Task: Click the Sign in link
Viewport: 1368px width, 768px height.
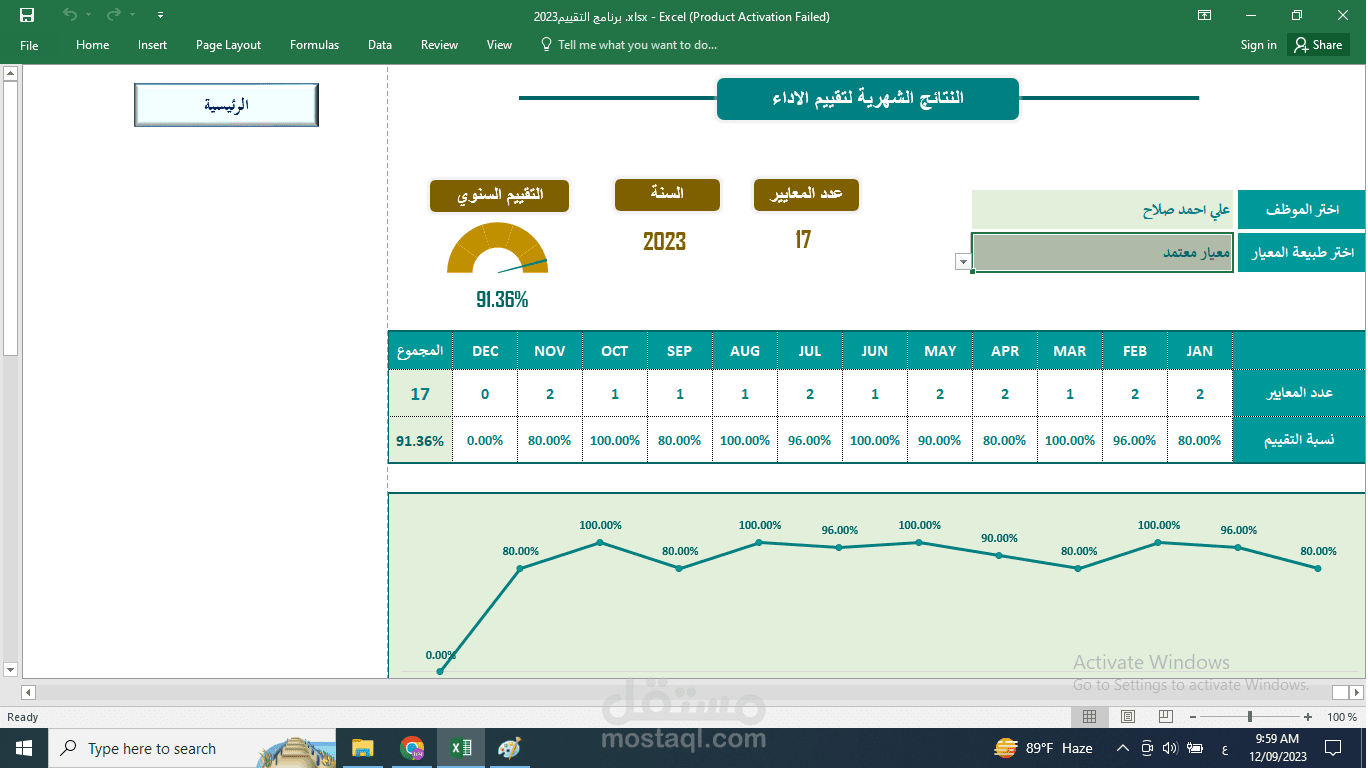Action: click(x=1258, y=45)
